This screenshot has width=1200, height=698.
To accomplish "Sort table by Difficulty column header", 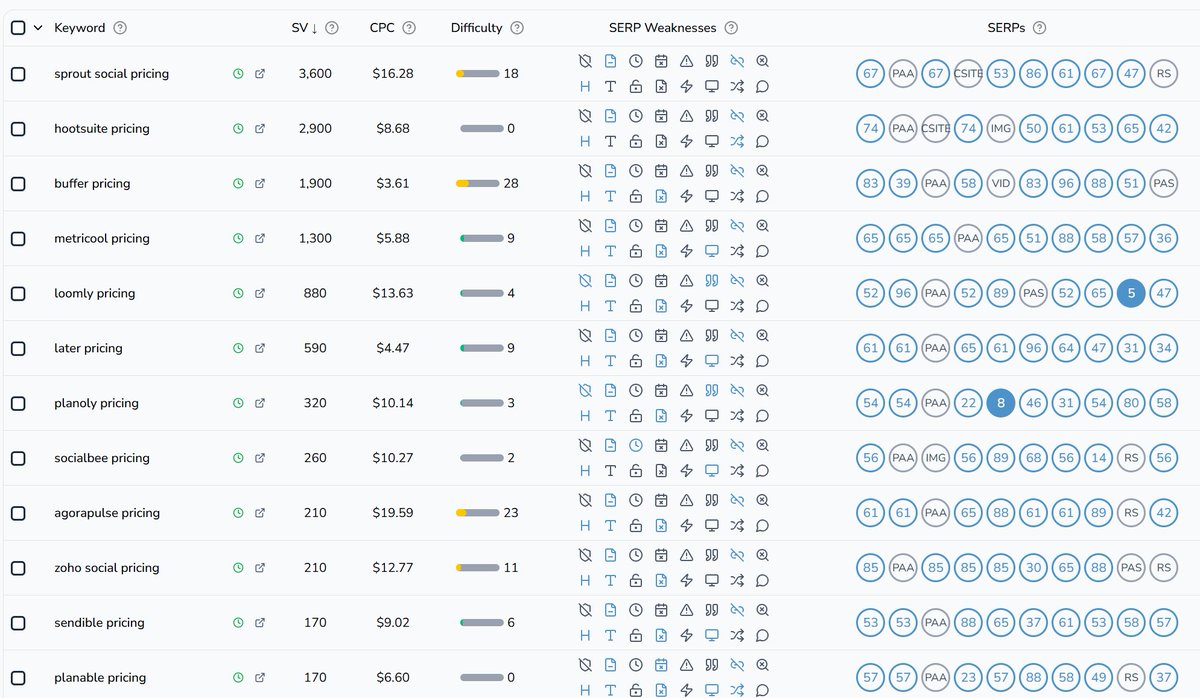I will click(x=477, y=28).
